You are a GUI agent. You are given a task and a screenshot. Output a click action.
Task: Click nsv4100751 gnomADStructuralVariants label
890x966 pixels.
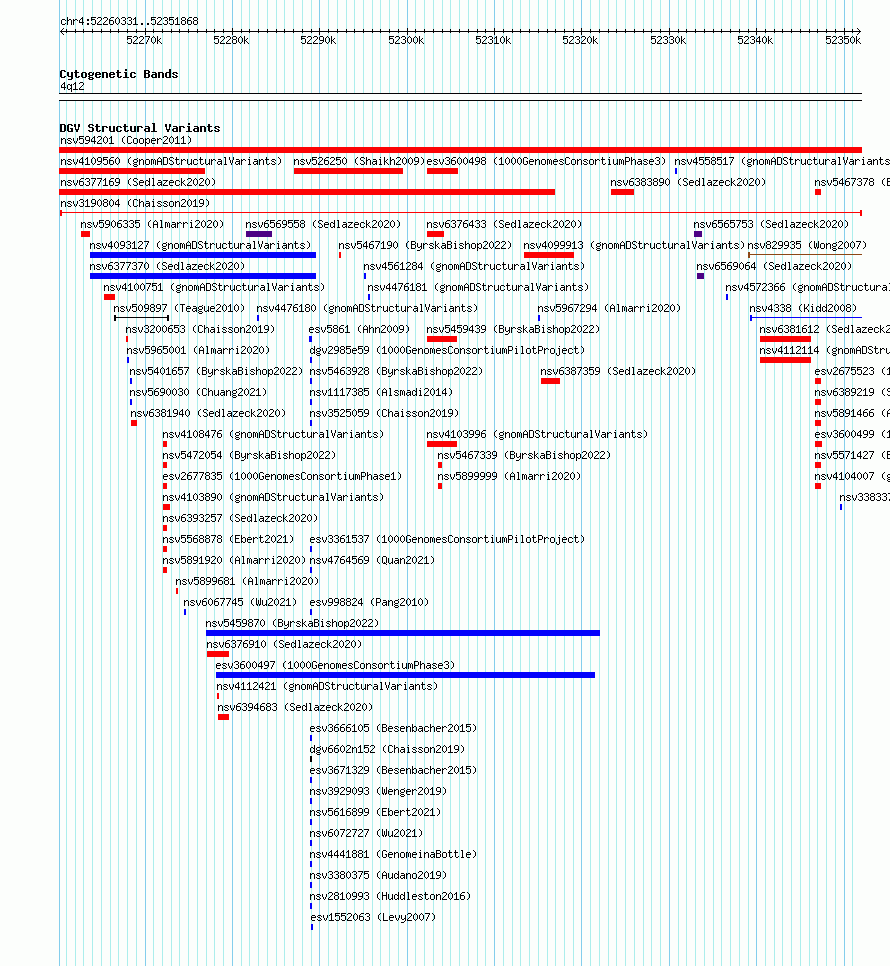(x=214, y=287)
